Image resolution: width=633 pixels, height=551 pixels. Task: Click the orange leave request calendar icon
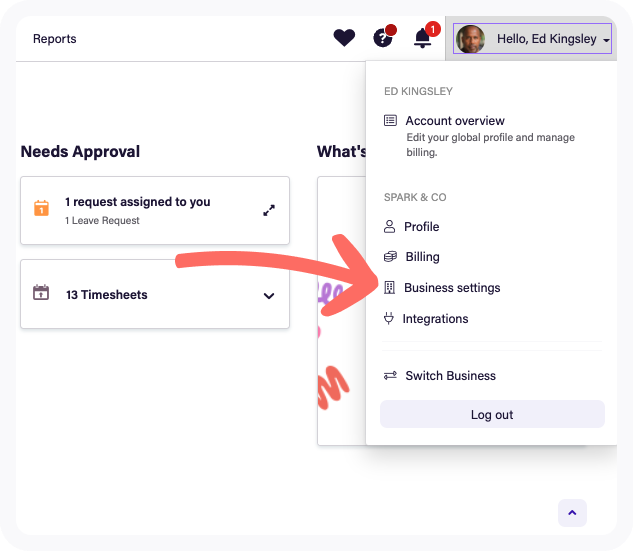tap(41, 209)
